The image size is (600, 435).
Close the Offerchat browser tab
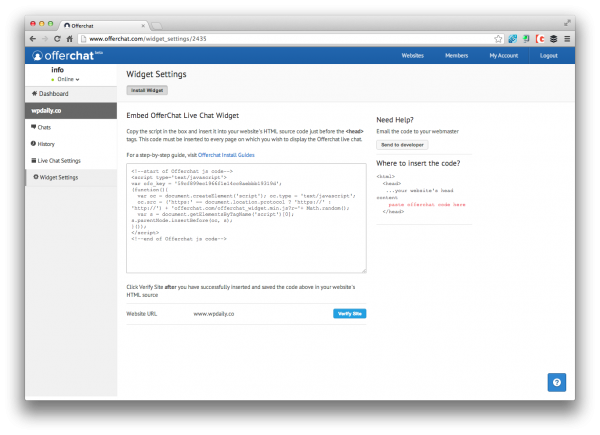tap(143, 26)
